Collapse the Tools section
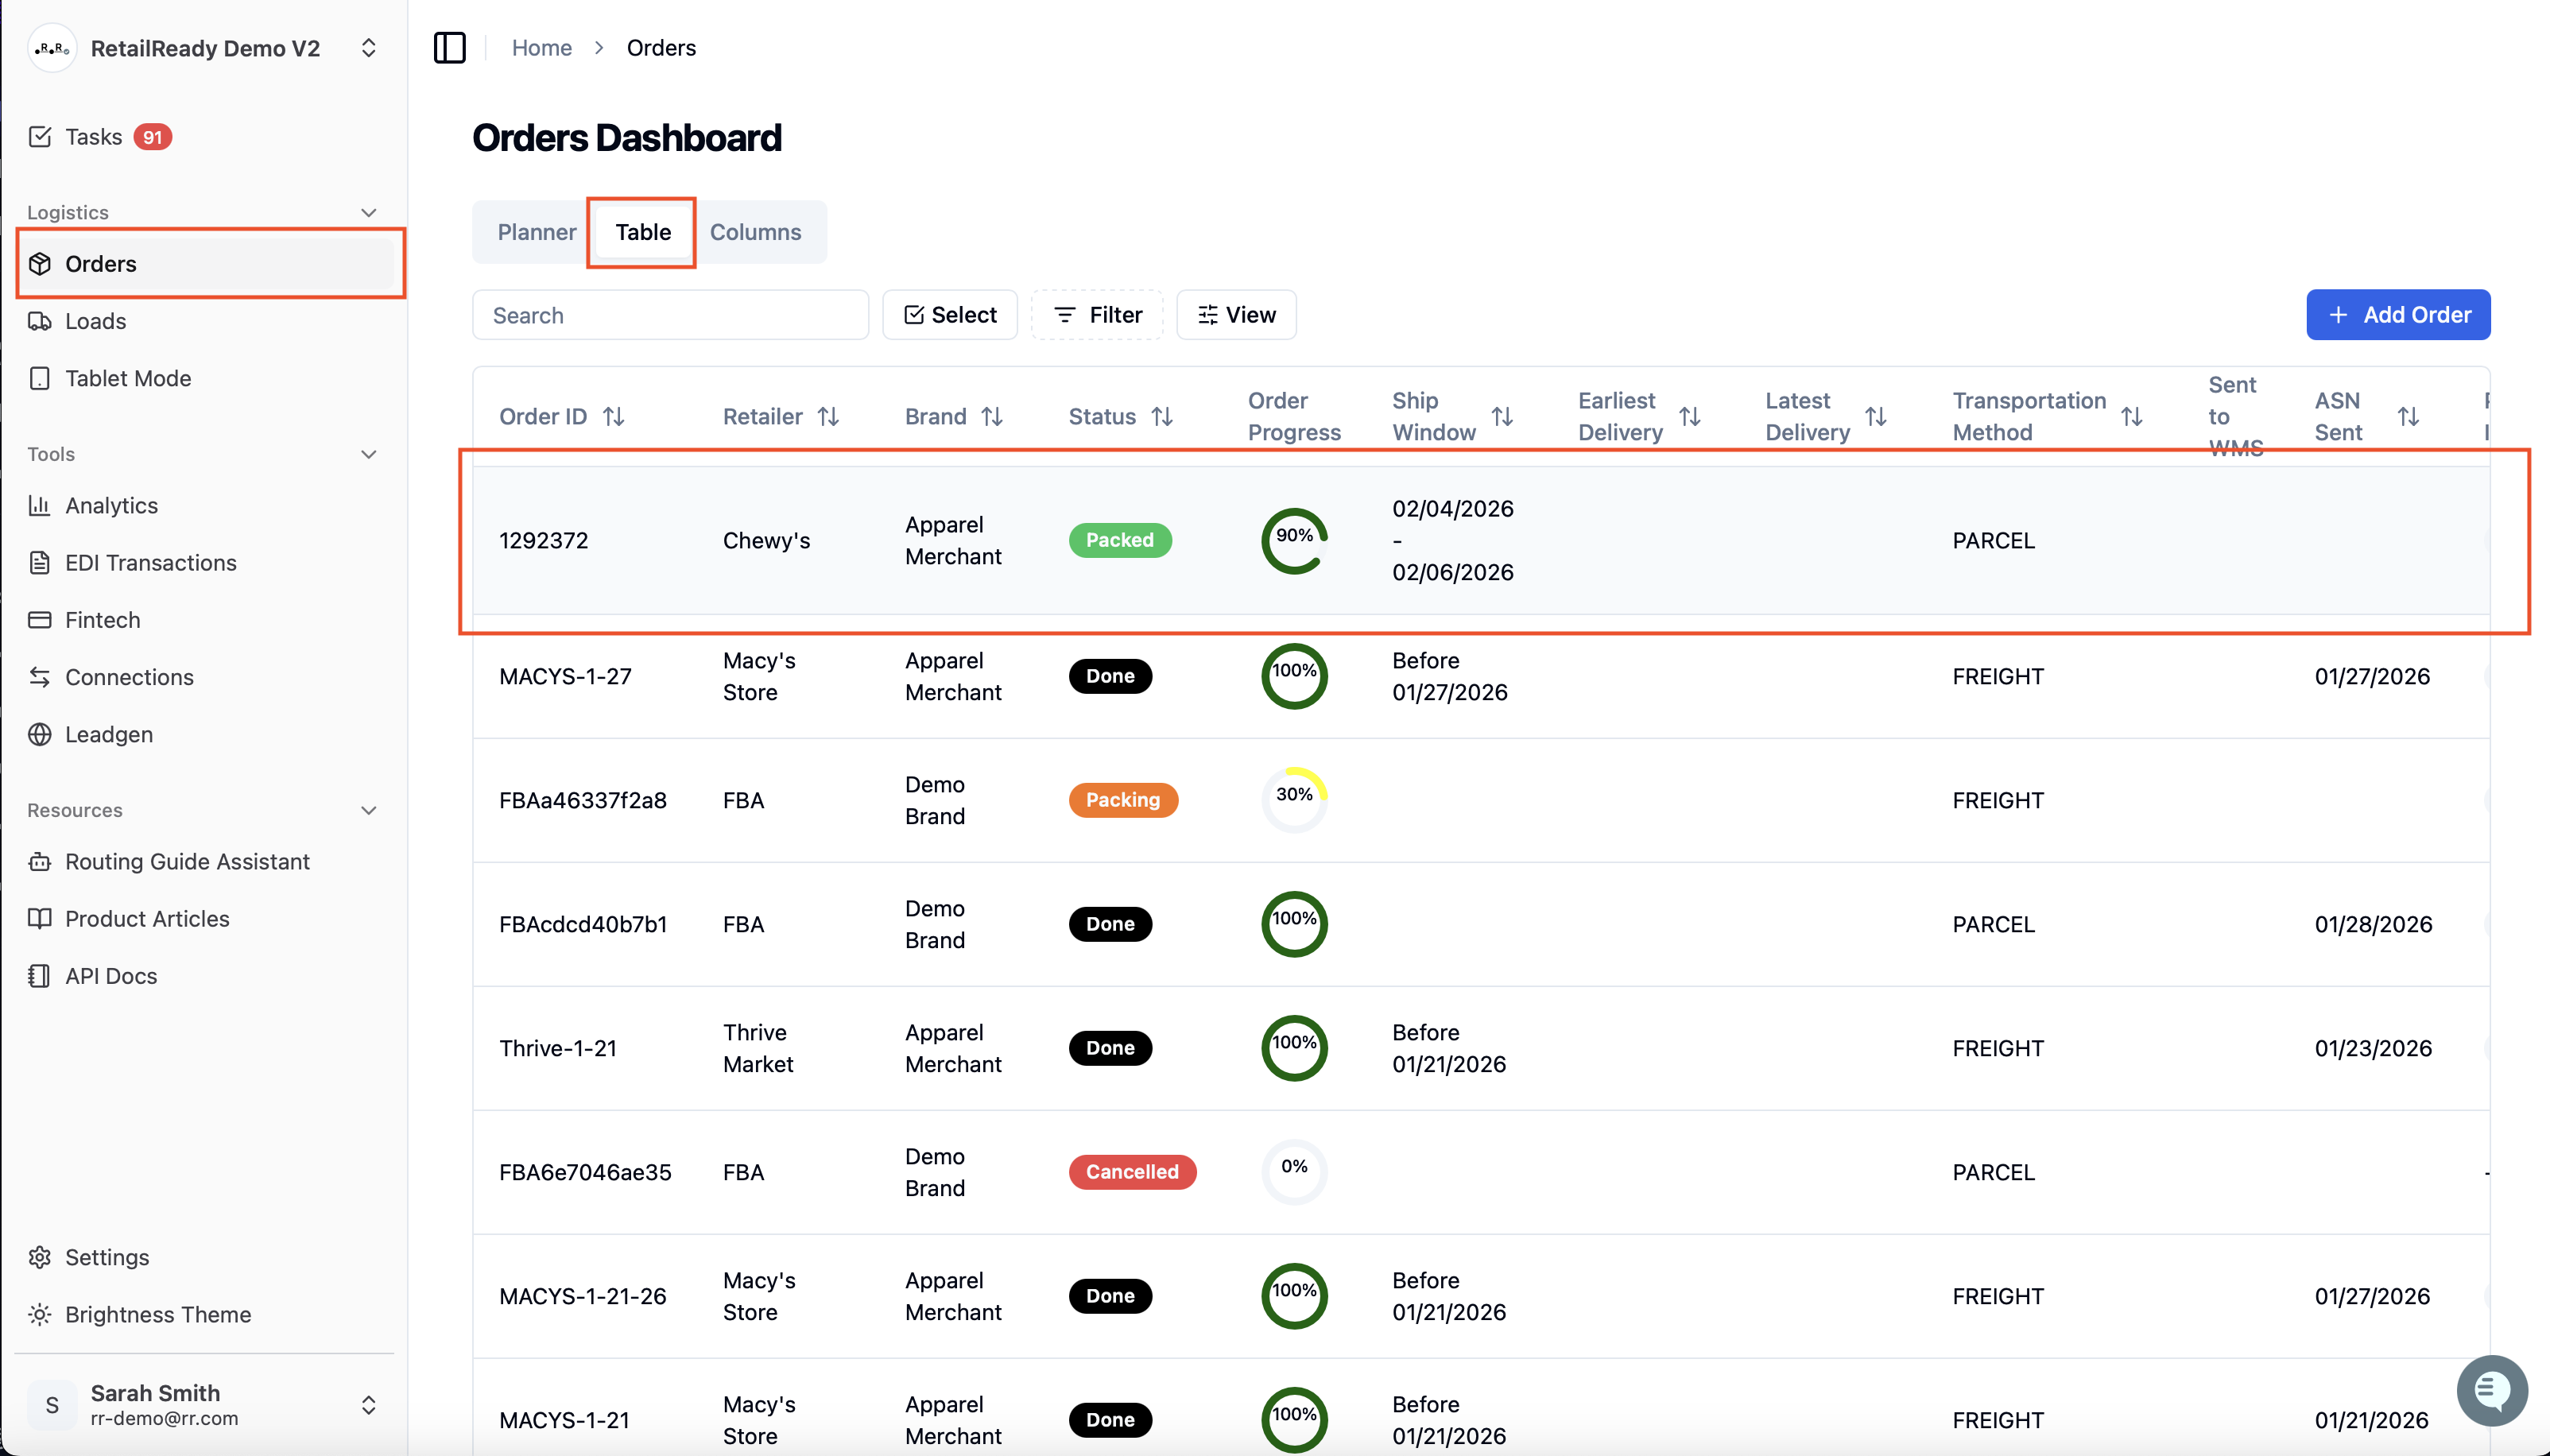 tap(368, 454)
